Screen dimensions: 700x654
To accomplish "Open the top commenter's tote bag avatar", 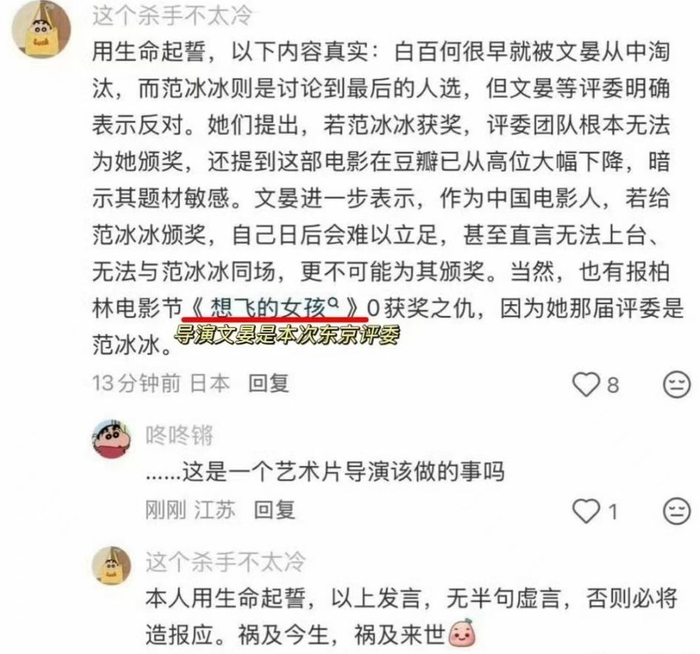I will click(x=41, y=29).
